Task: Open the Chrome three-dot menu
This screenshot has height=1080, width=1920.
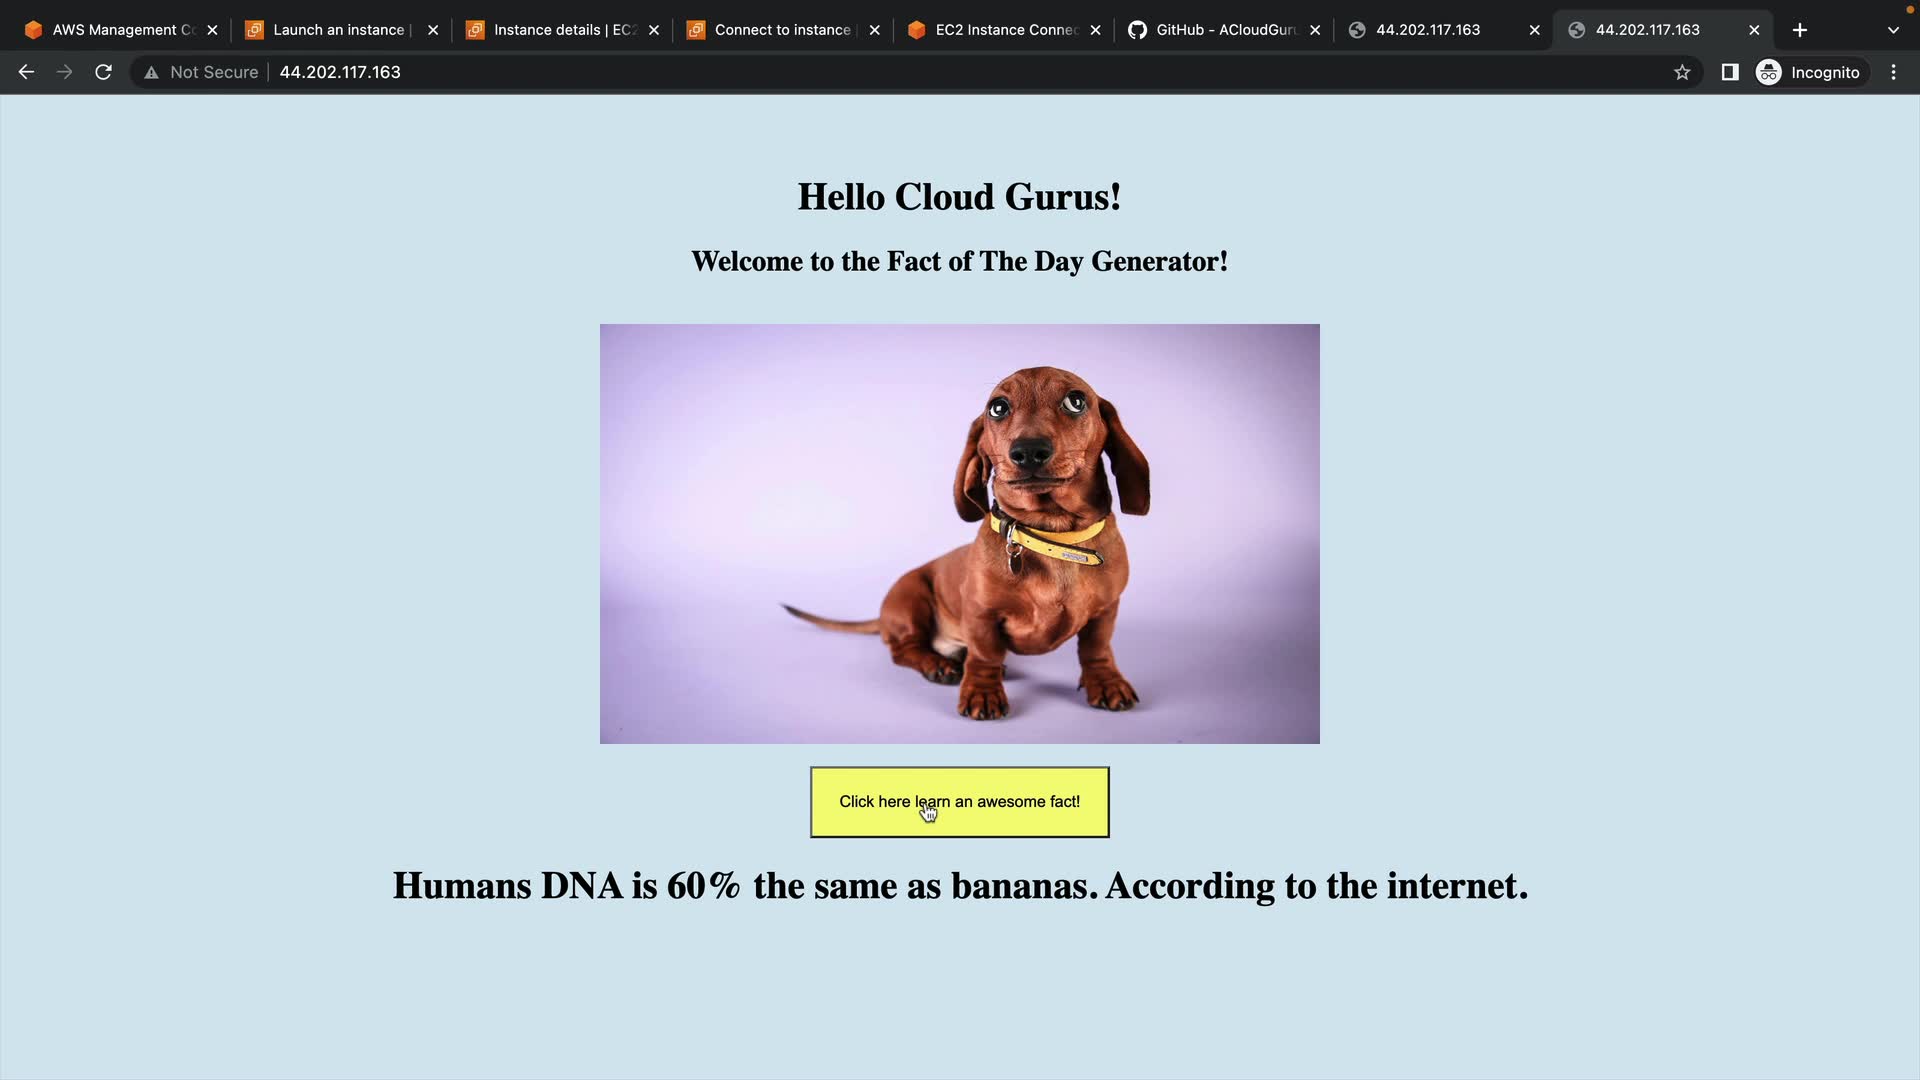Action: pyautogui.click(x=1893, y=72)
